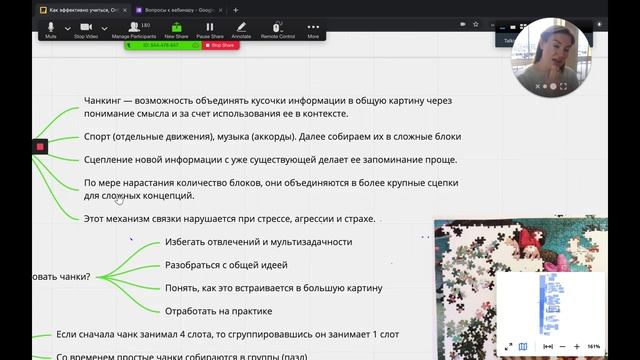Click the grid view icon in floating Zoom panel
The height and width of the screenshot is (360, 640).
pos(523,27)
